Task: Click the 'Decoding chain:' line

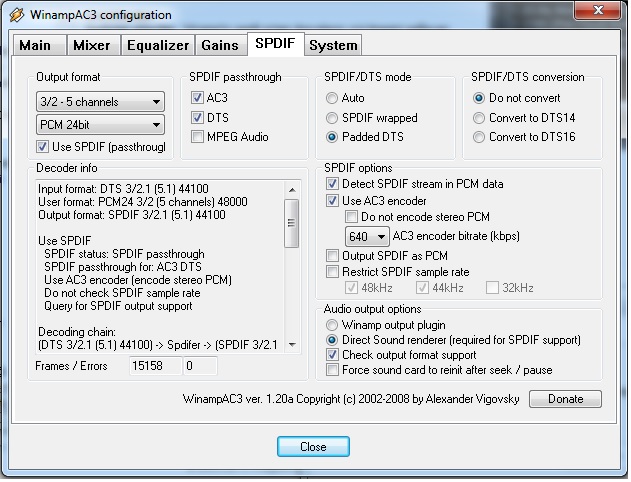Action: 77,332
